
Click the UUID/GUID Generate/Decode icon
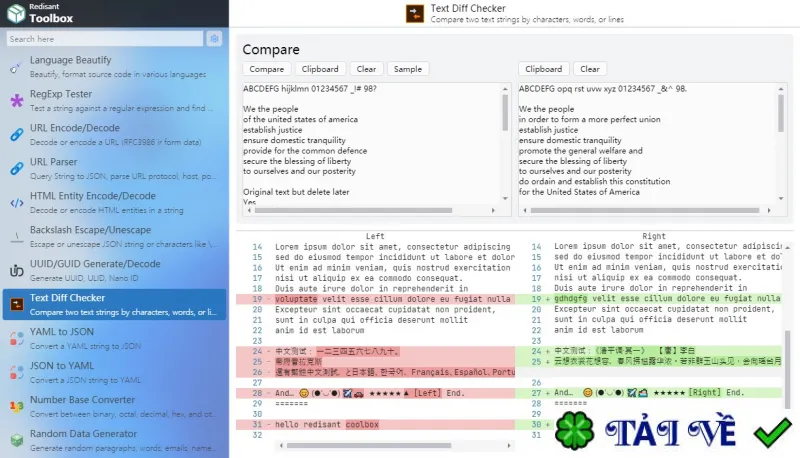pyautogui.click(x=16, y=271)
